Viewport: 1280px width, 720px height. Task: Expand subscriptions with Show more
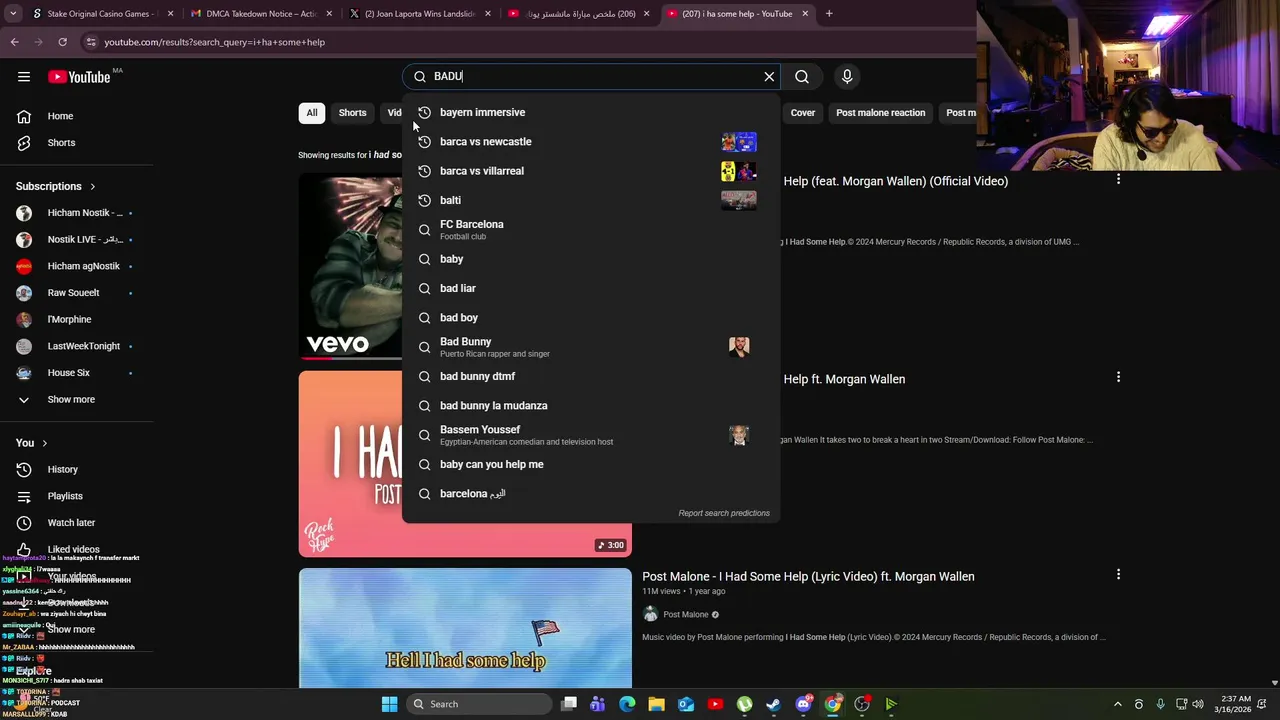pyautogui.click(x=76, y=399)
